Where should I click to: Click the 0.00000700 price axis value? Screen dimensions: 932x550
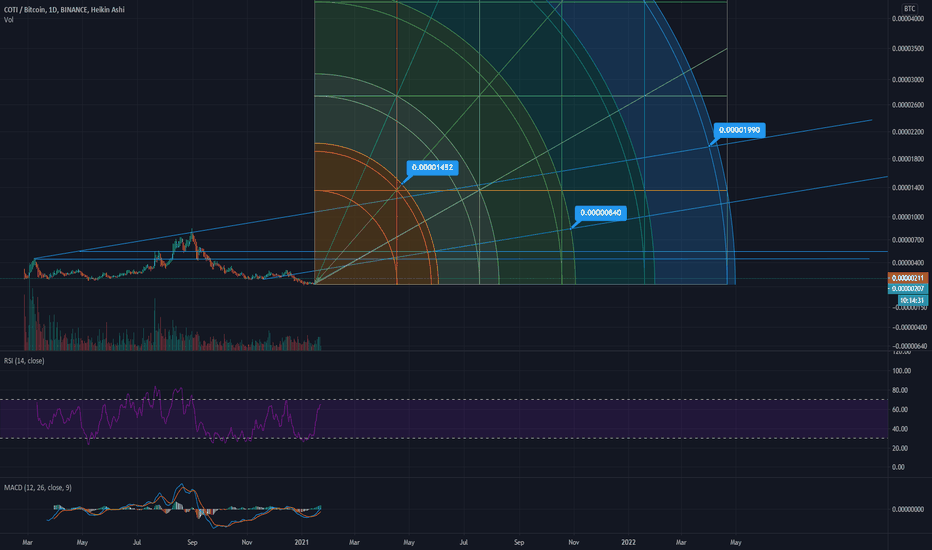click(x=908, y=240)
